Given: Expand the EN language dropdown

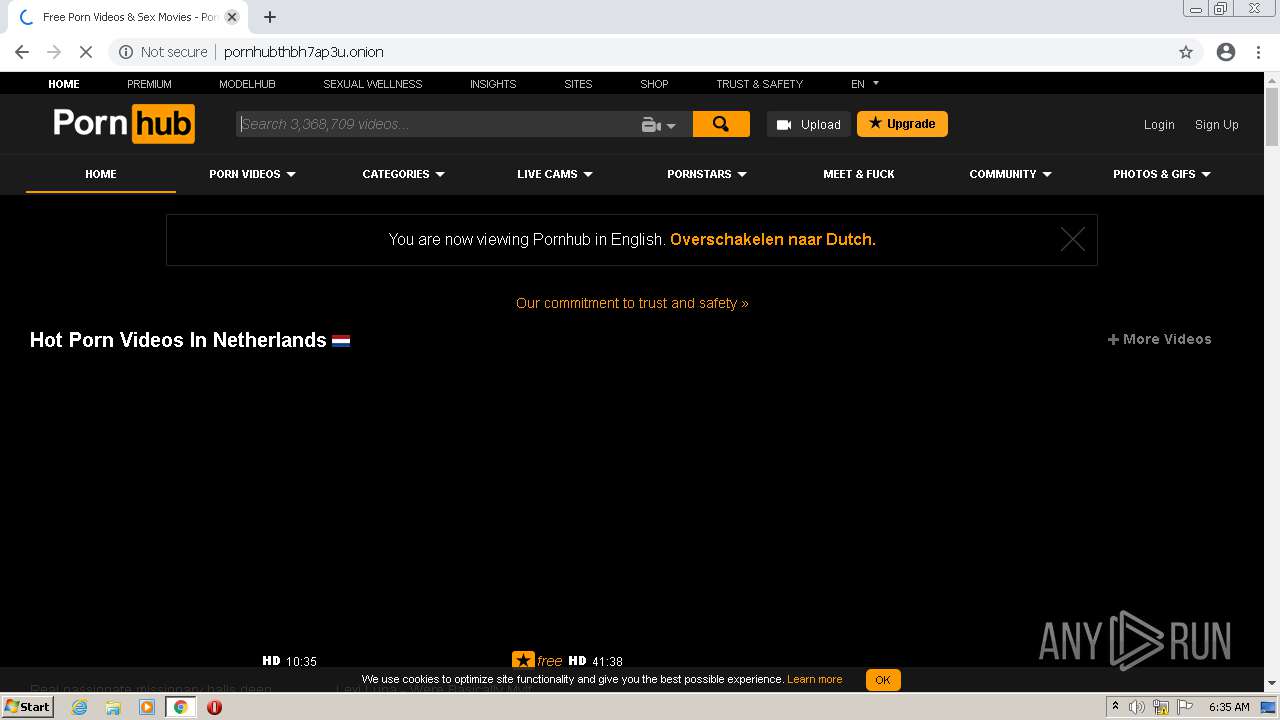Looking at the screenshot, I should [865, 84].
